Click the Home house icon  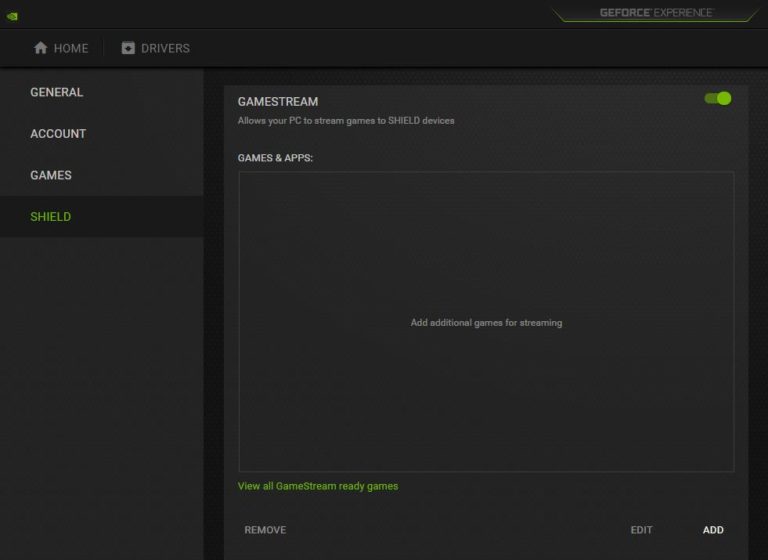[x=41, y=48]
